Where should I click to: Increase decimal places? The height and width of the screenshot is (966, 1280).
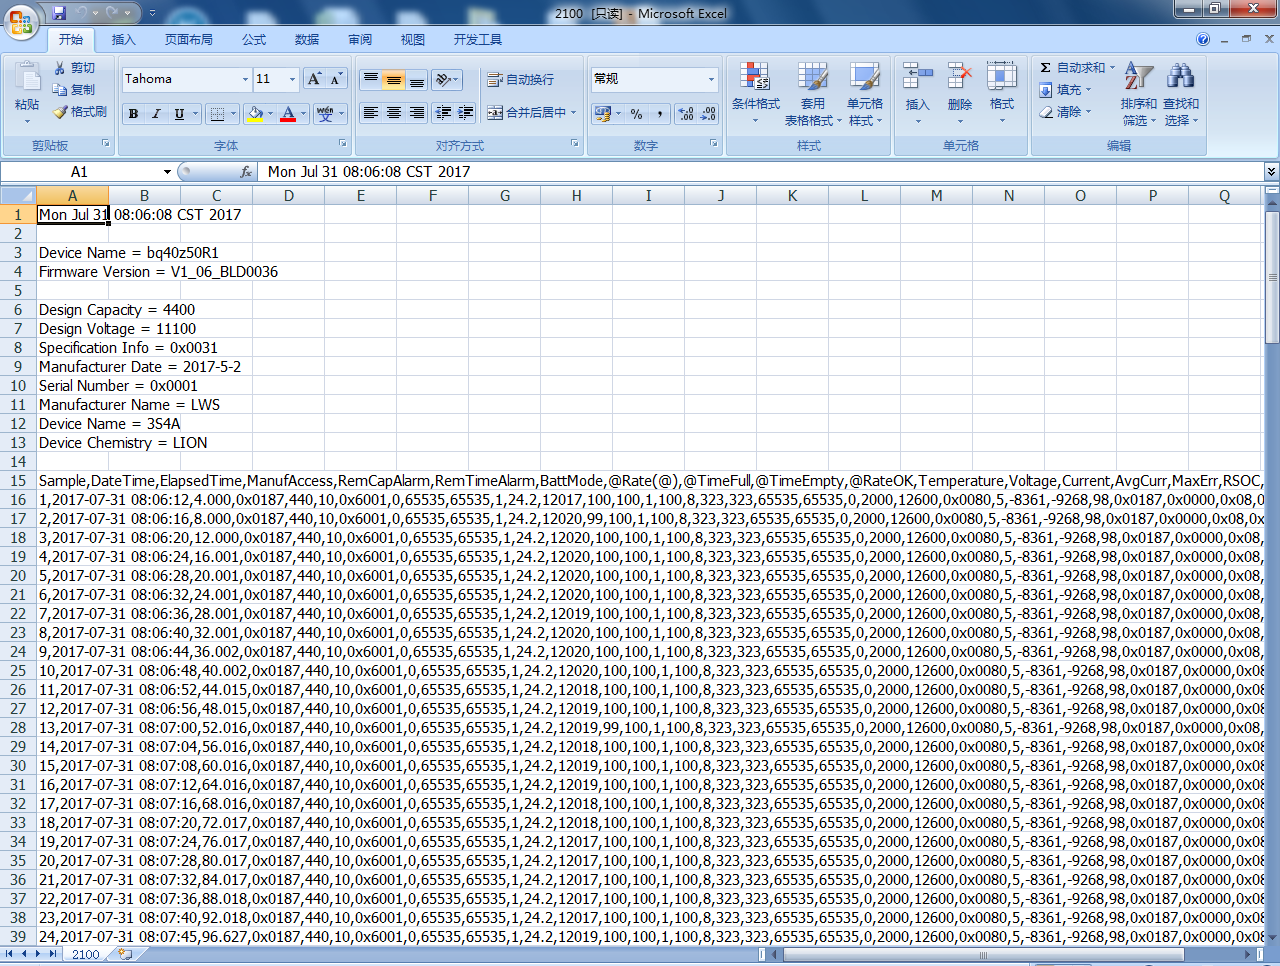[686, 114]
